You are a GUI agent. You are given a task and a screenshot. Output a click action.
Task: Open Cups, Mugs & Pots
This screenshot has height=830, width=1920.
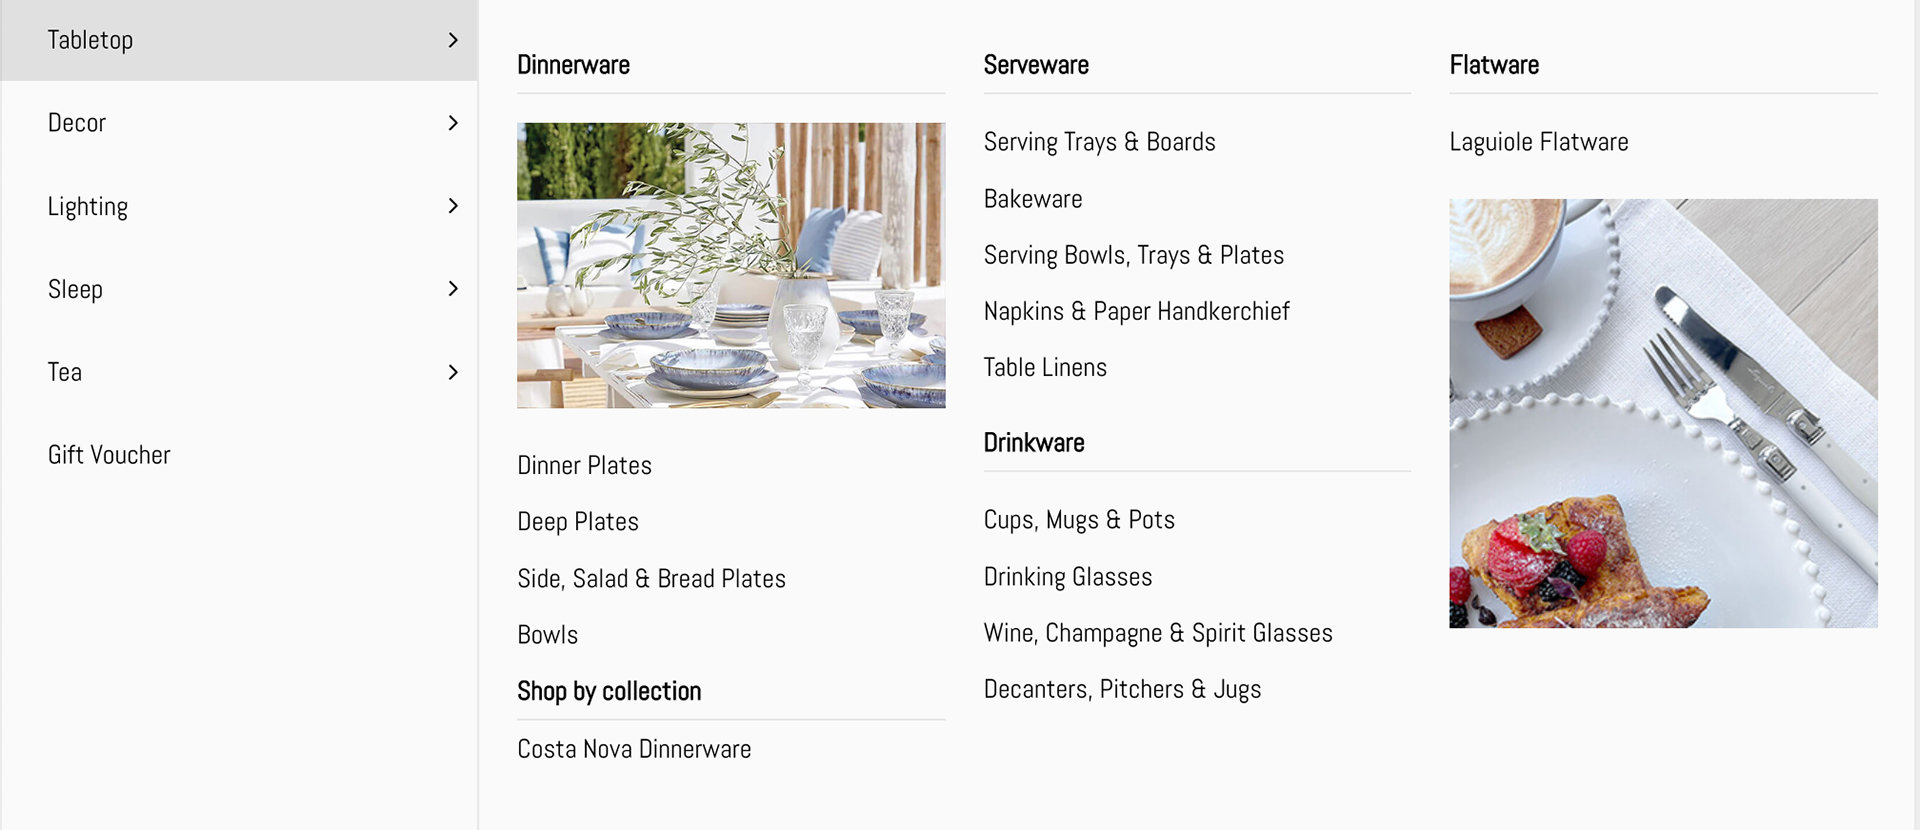(1079, 520)
